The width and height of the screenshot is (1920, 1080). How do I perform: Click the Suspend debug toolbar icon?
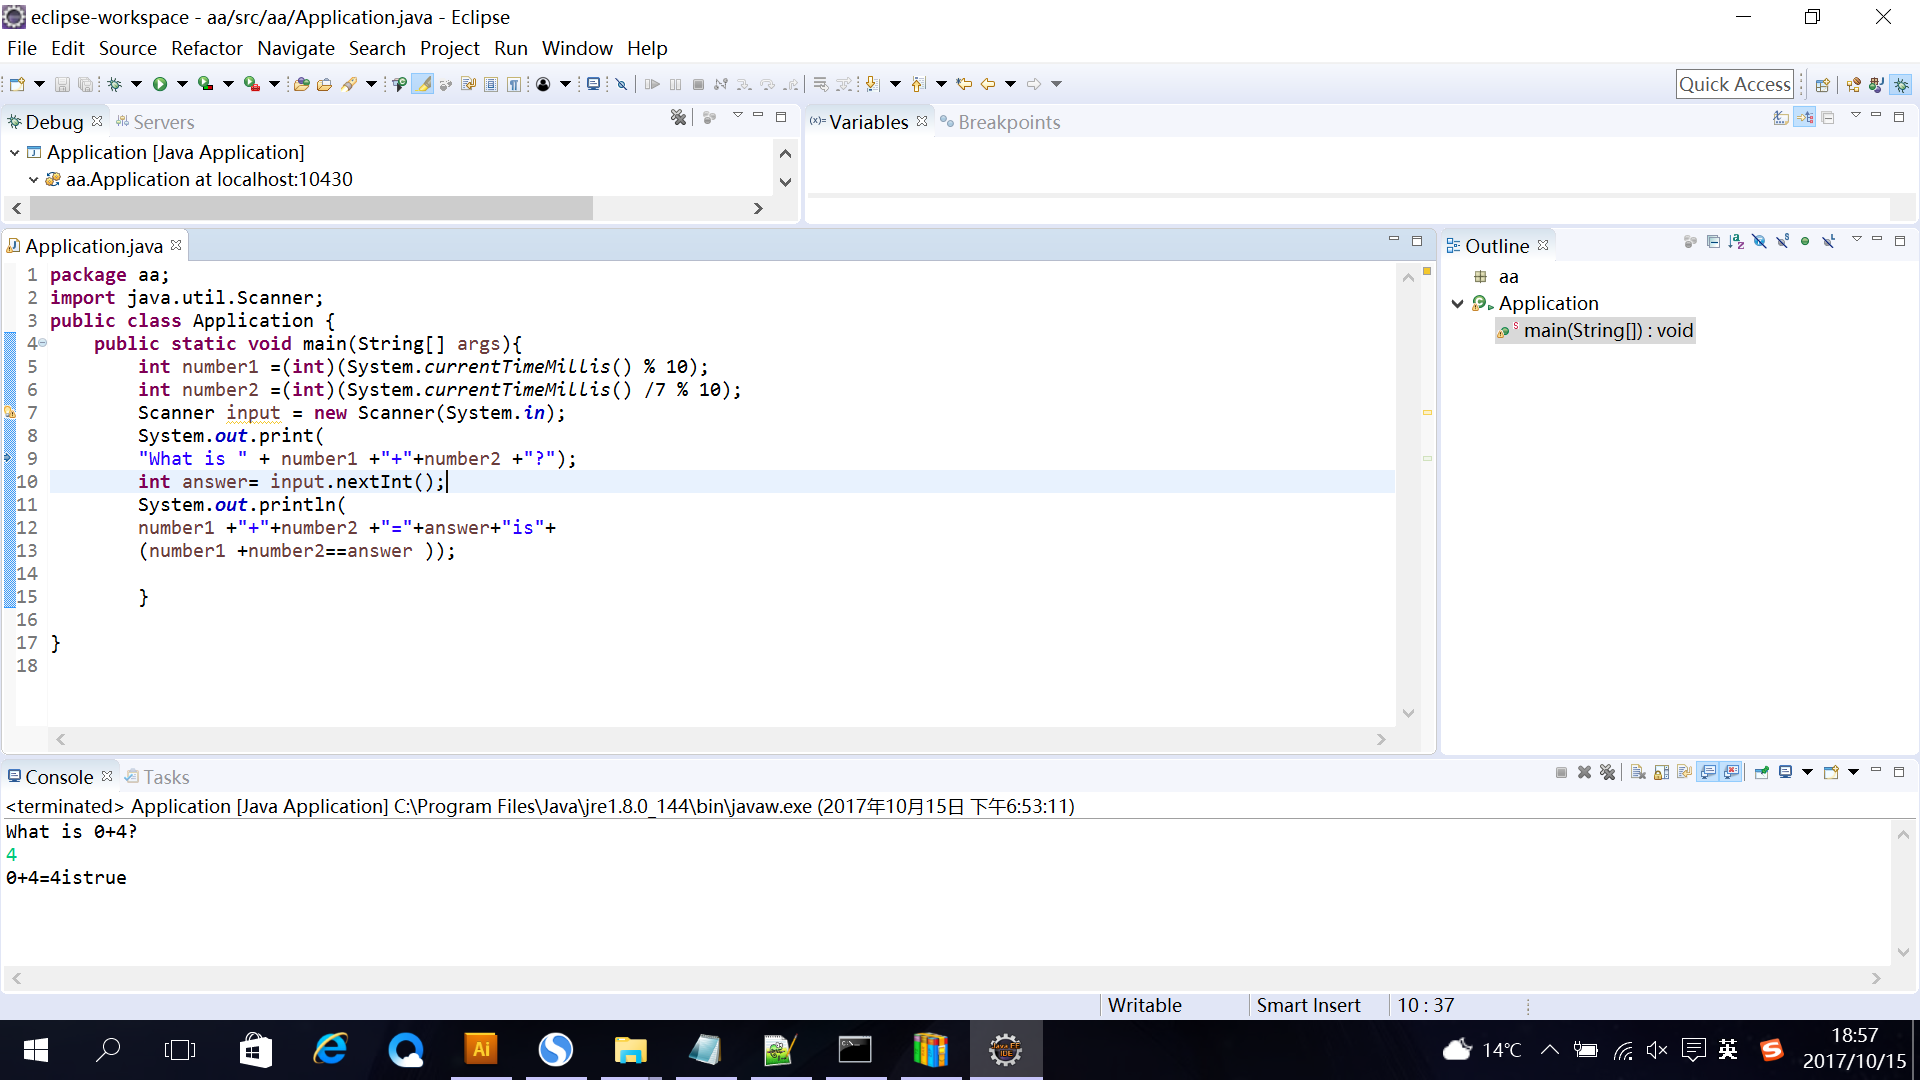point(676,84)
